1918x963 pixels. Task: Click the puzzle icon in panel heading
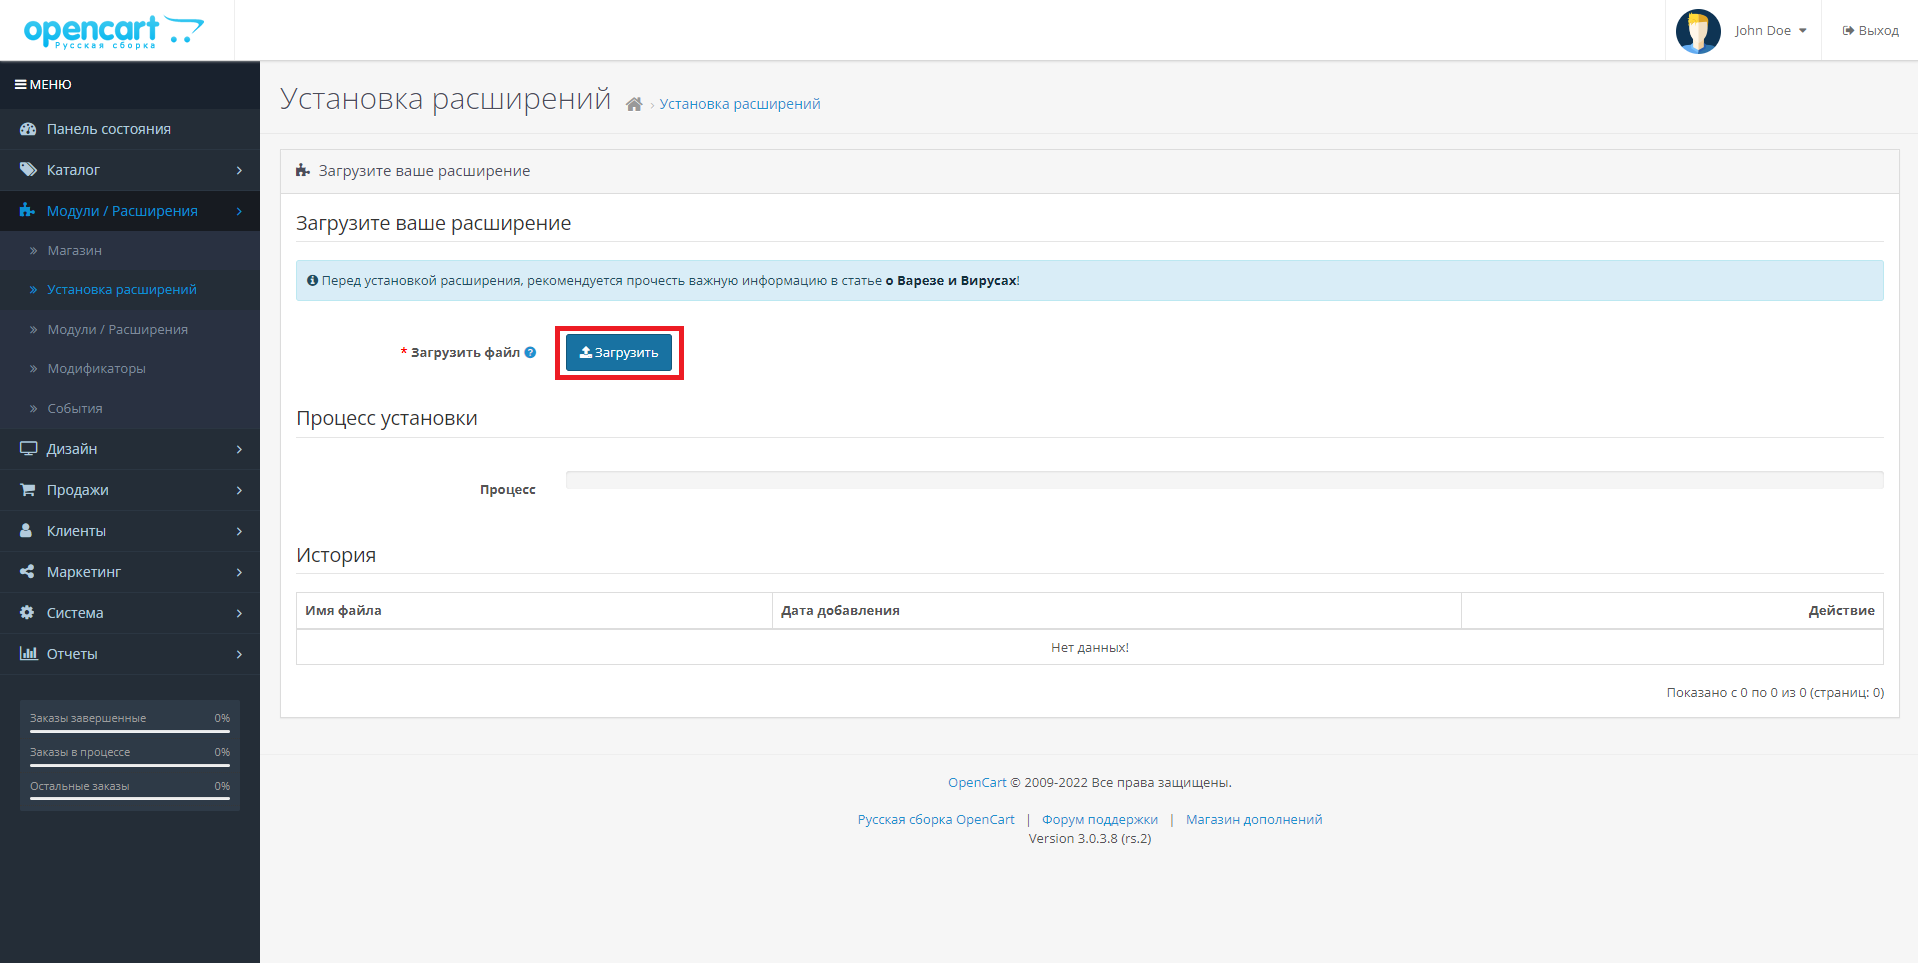(303, 171)
